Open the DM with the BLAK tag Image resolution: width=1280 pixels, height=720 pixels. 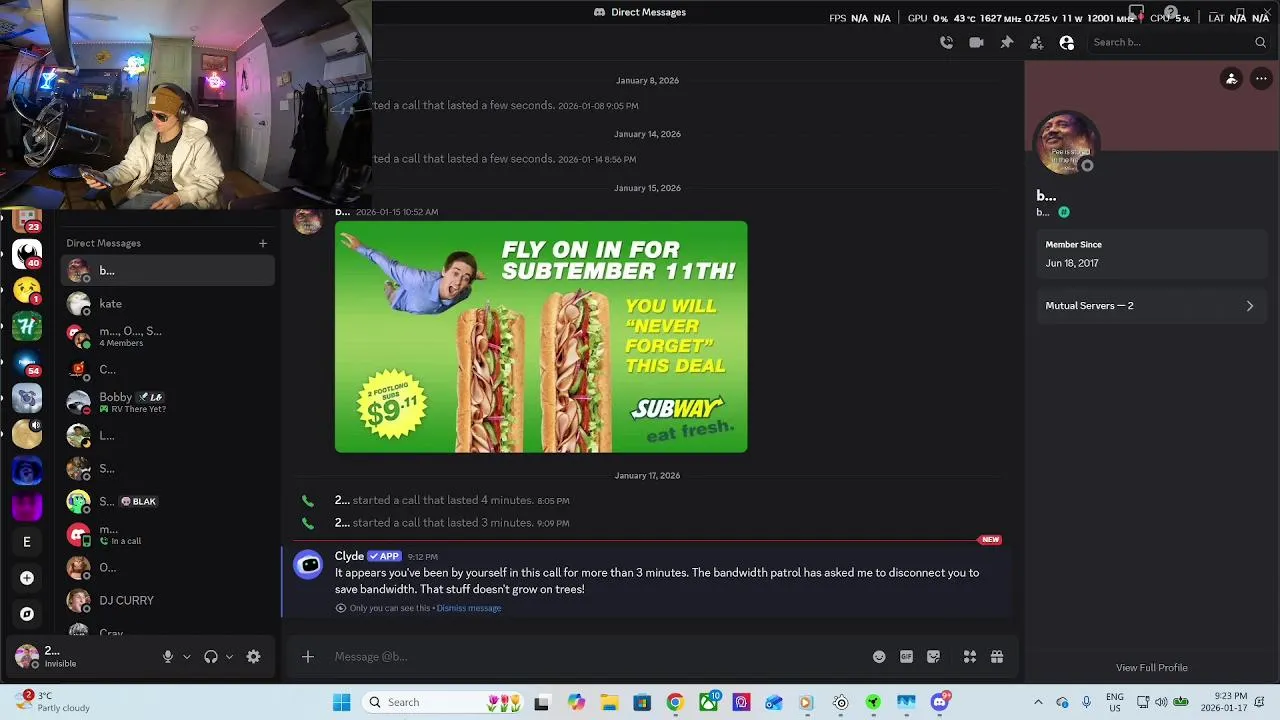click(168, 501)
